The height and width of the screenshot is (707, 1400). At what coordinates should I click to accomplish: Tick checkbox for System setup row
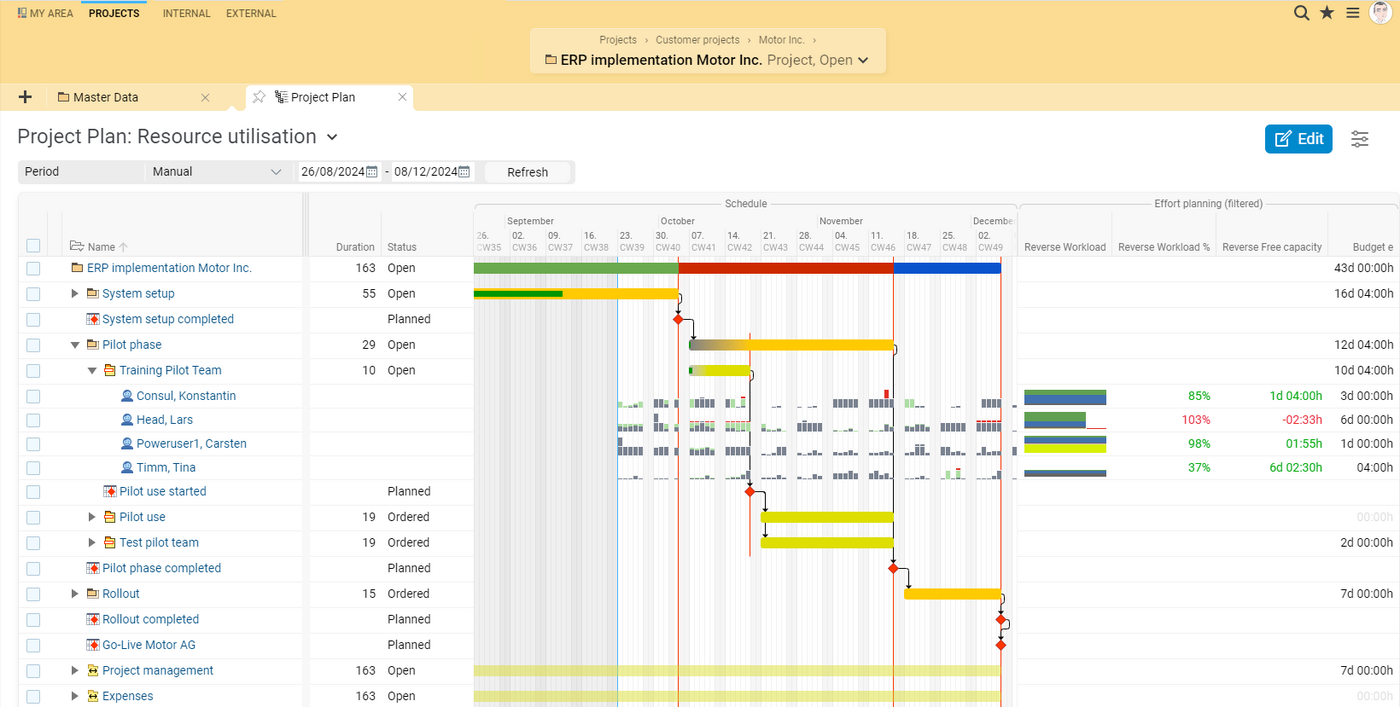(x=34, y=294)
